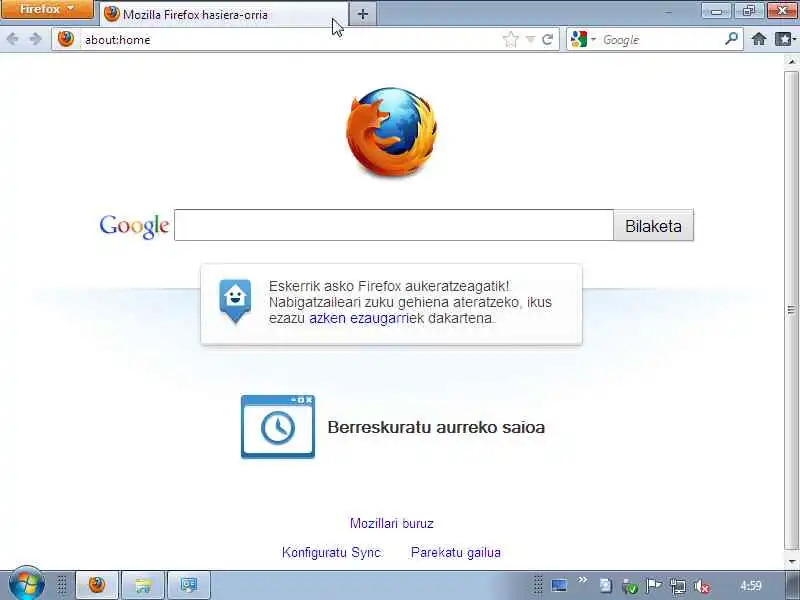Viewport: 800px width, 600px height.
Task: Click the desktop toolbar monitor icon
Action: click(559, 585)
